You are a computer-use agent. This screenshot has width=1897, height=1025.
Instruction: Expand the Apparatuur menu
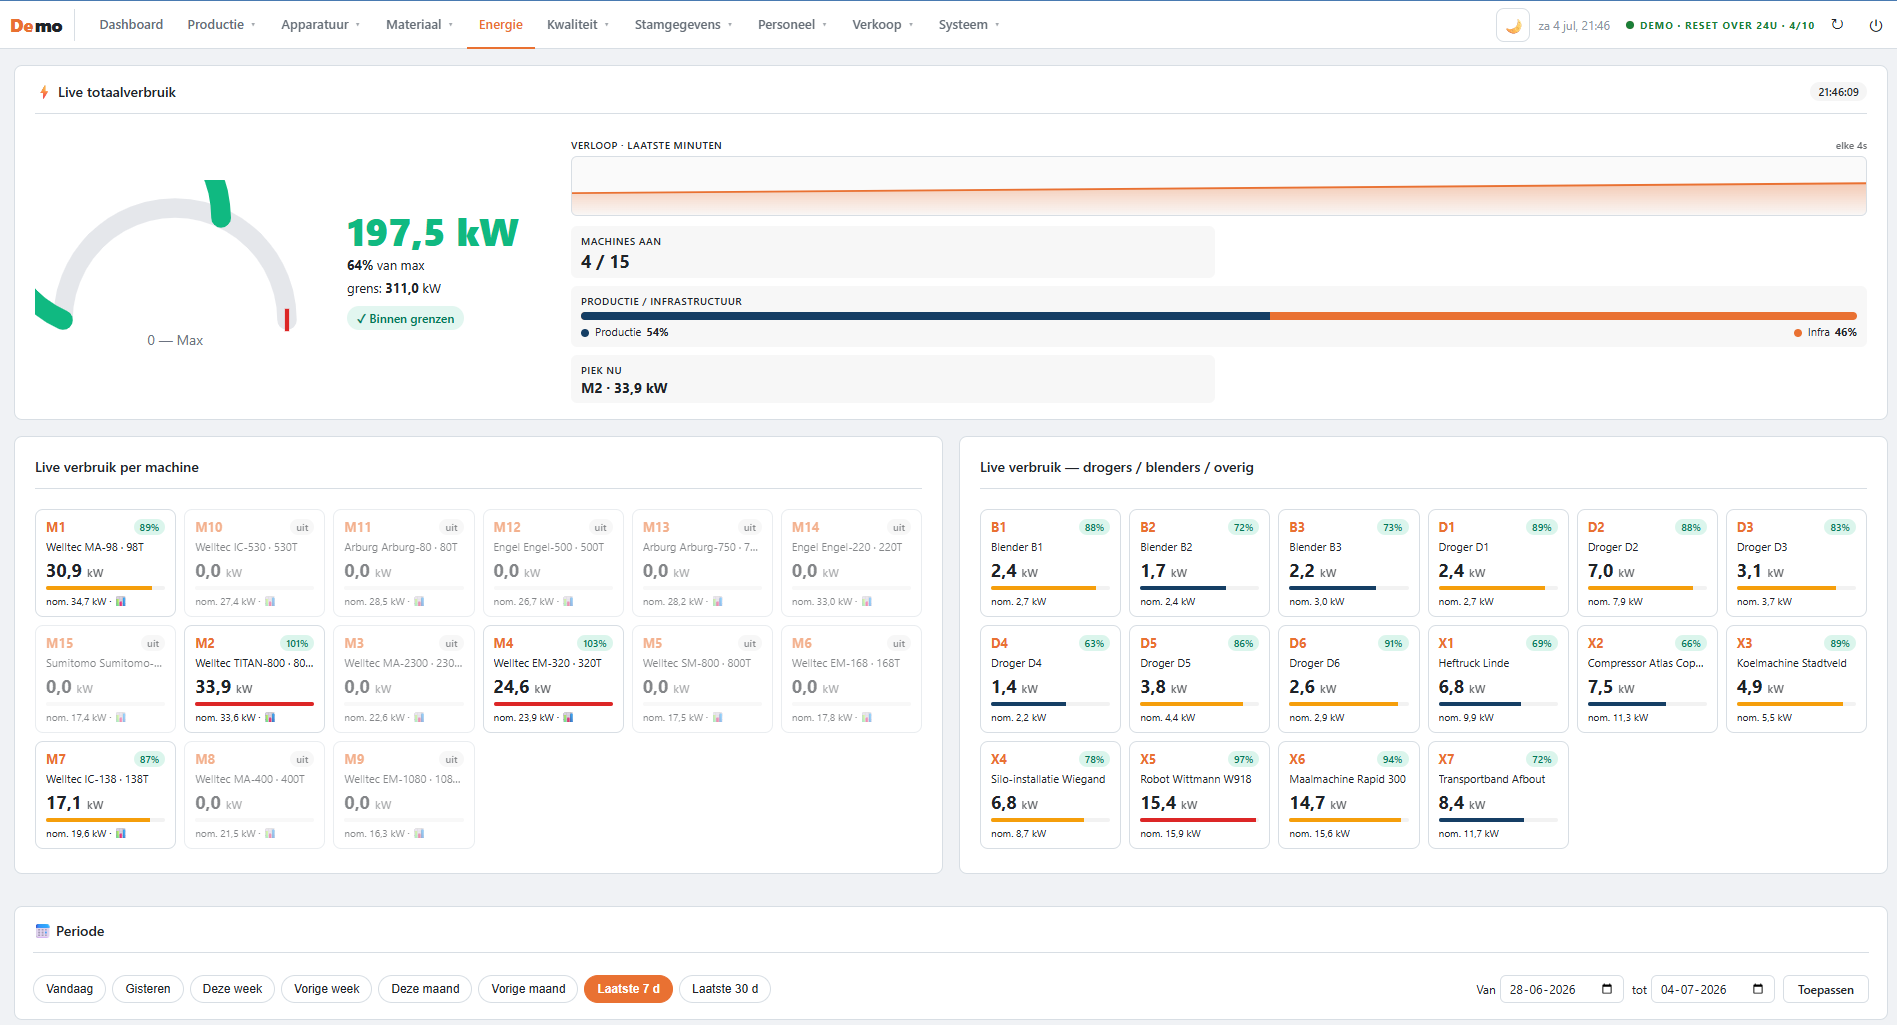[320, 25]
